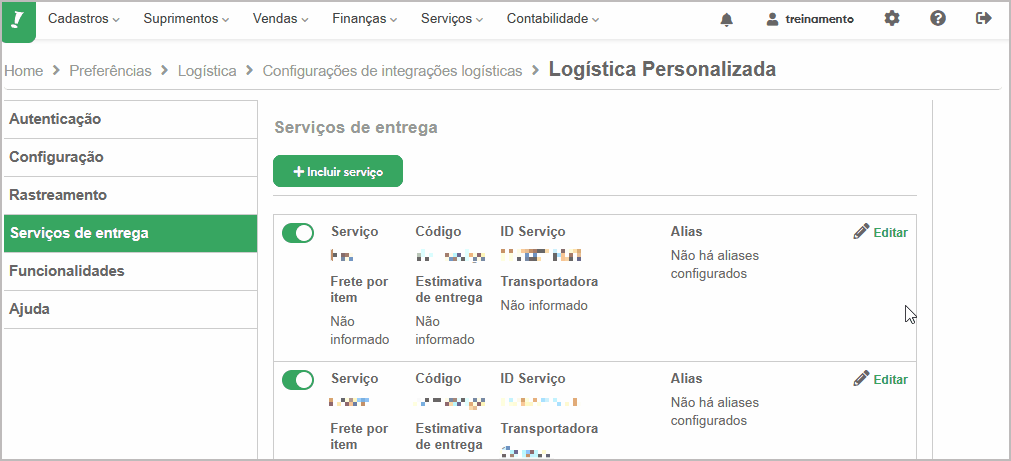This screenshot has width=1011, height=461.
Task: Click the logout arrow icon
Action: (983, 19)
